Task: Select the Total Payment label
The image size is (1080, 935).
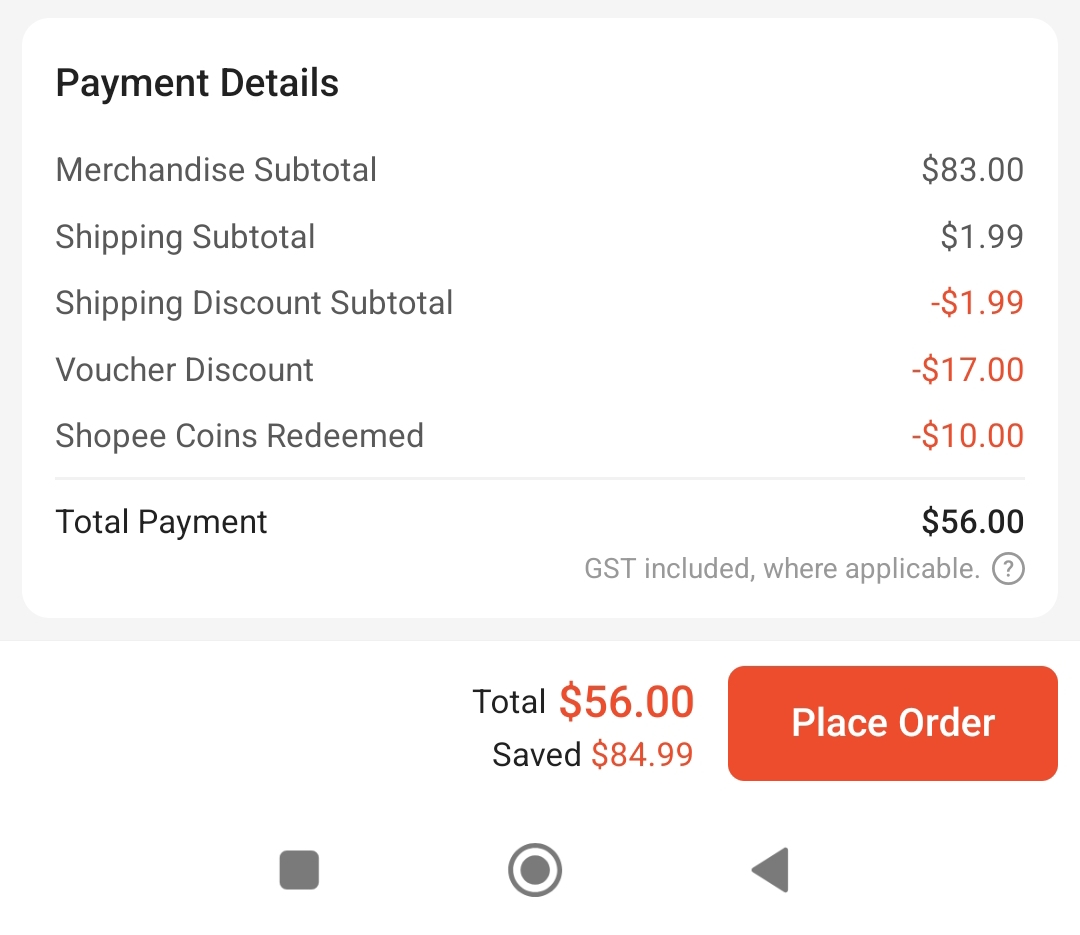Action: tap(161, 522)
